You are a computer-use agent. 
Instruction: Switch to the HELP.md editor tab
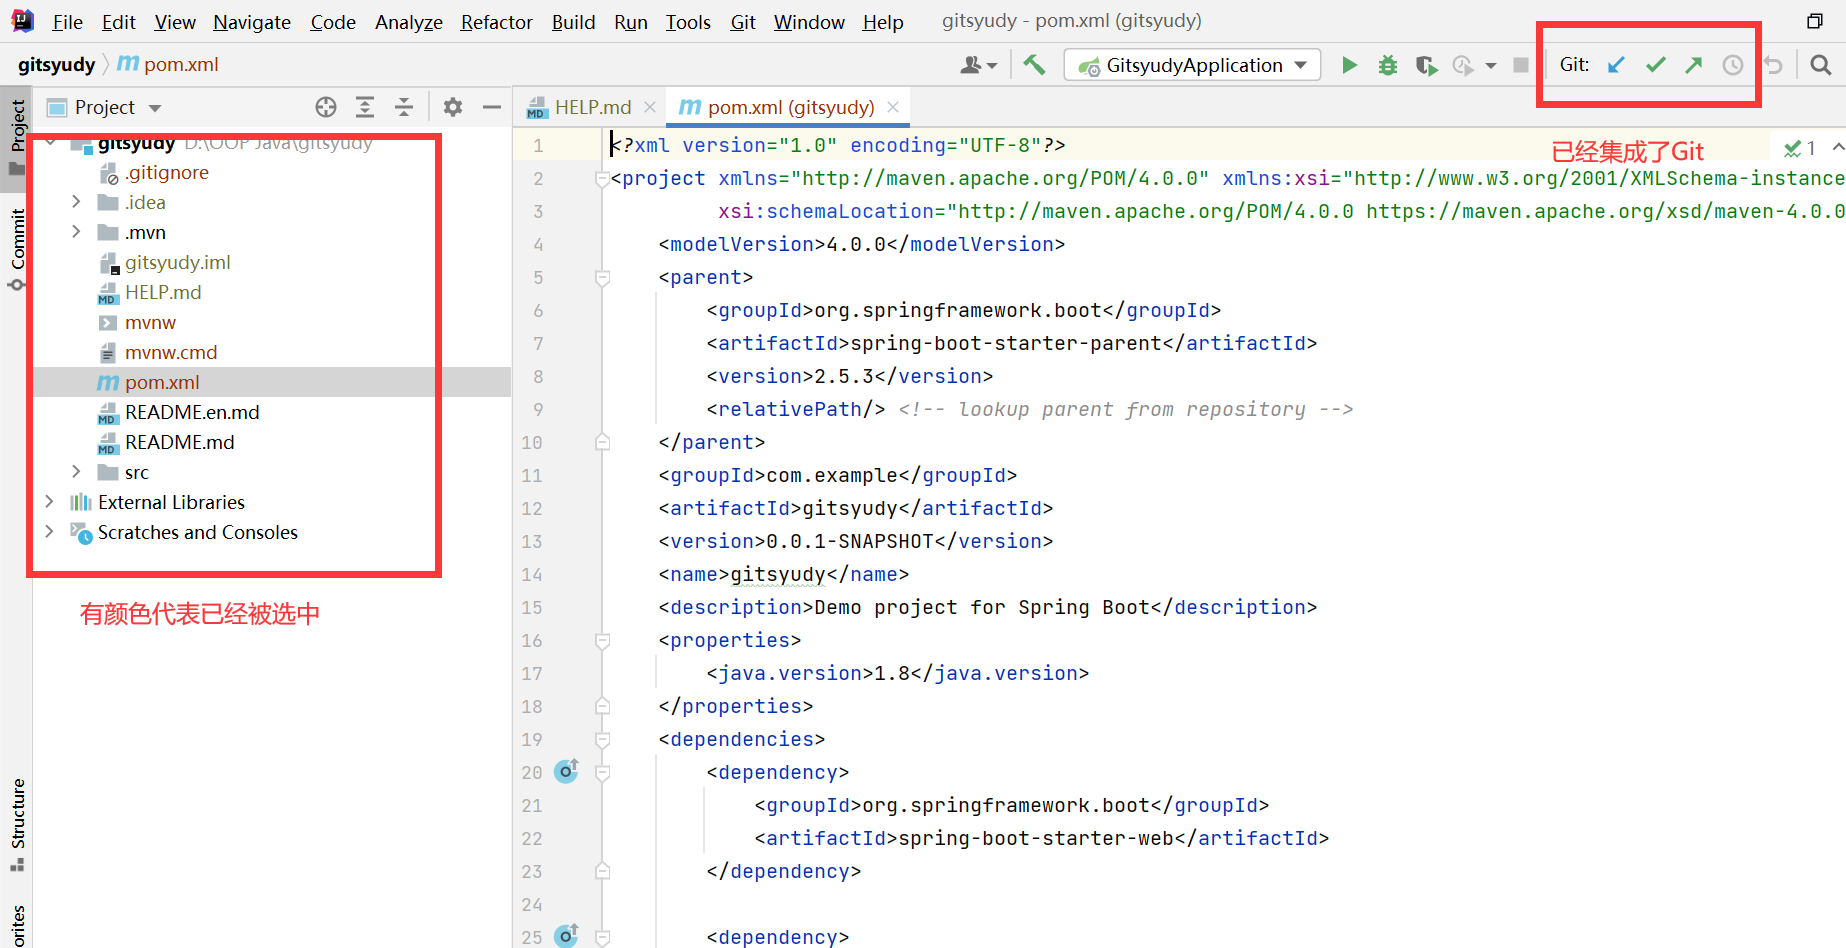click(x=592, y=107)
